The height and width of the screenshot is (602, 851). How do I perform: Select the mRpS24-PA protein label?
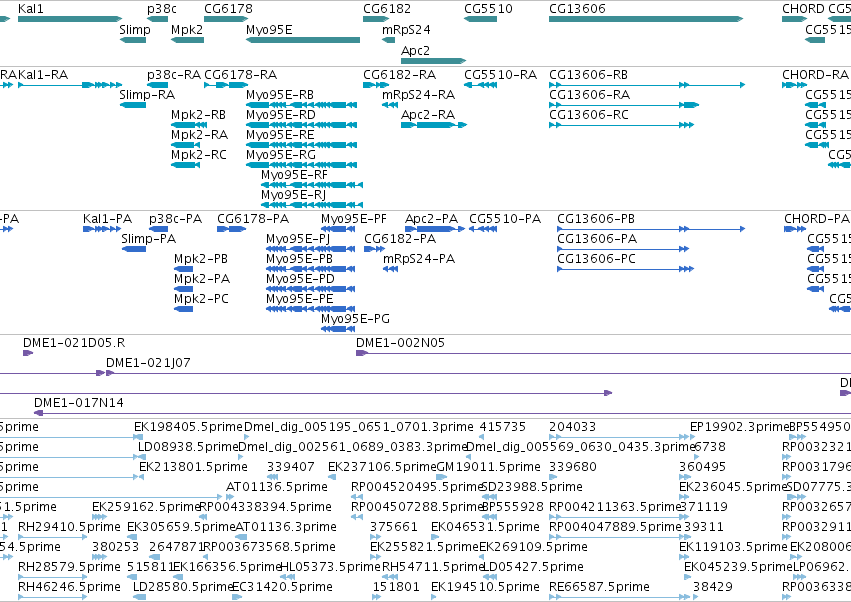[419, 259]
